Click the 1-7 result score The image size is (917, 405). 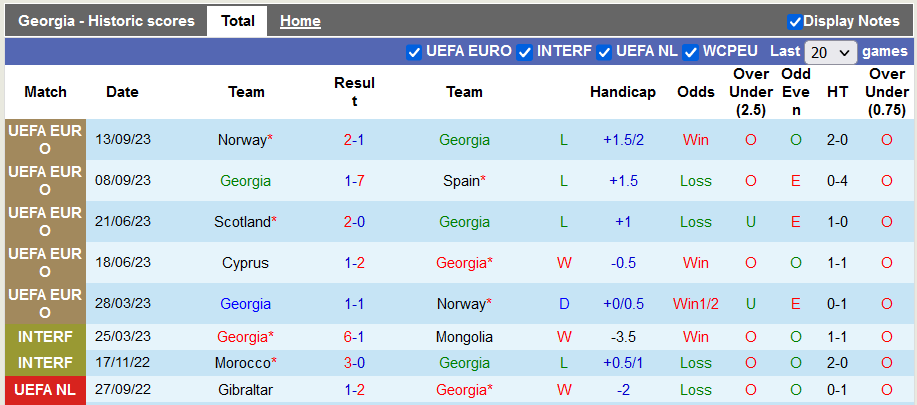354,181
